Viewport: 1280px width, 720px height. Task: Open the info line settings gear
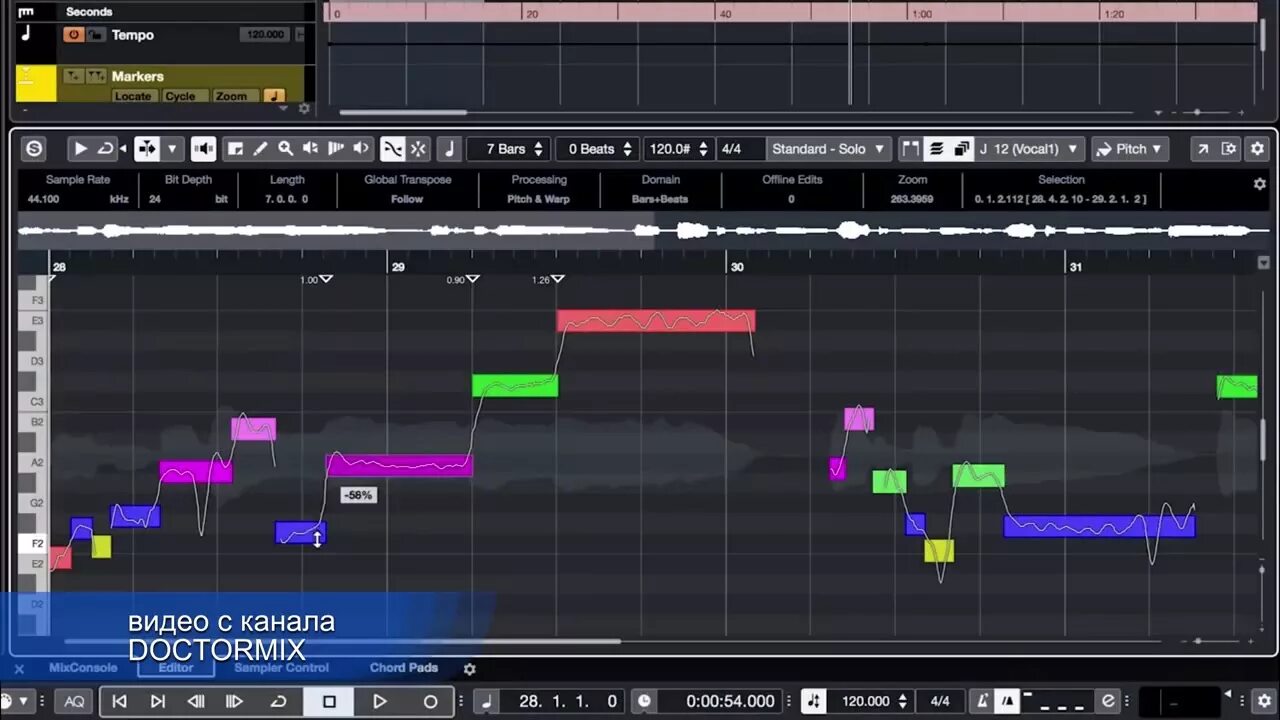(1259, 184)
